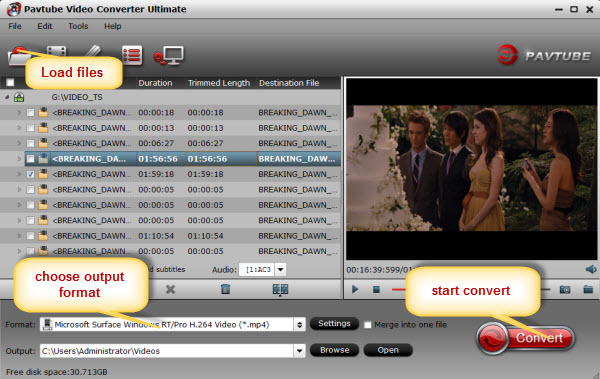Click the title icon in the 00:00:18 row
Screen dimensions: 600x379
pyautogui.click(x=43, y=112)
